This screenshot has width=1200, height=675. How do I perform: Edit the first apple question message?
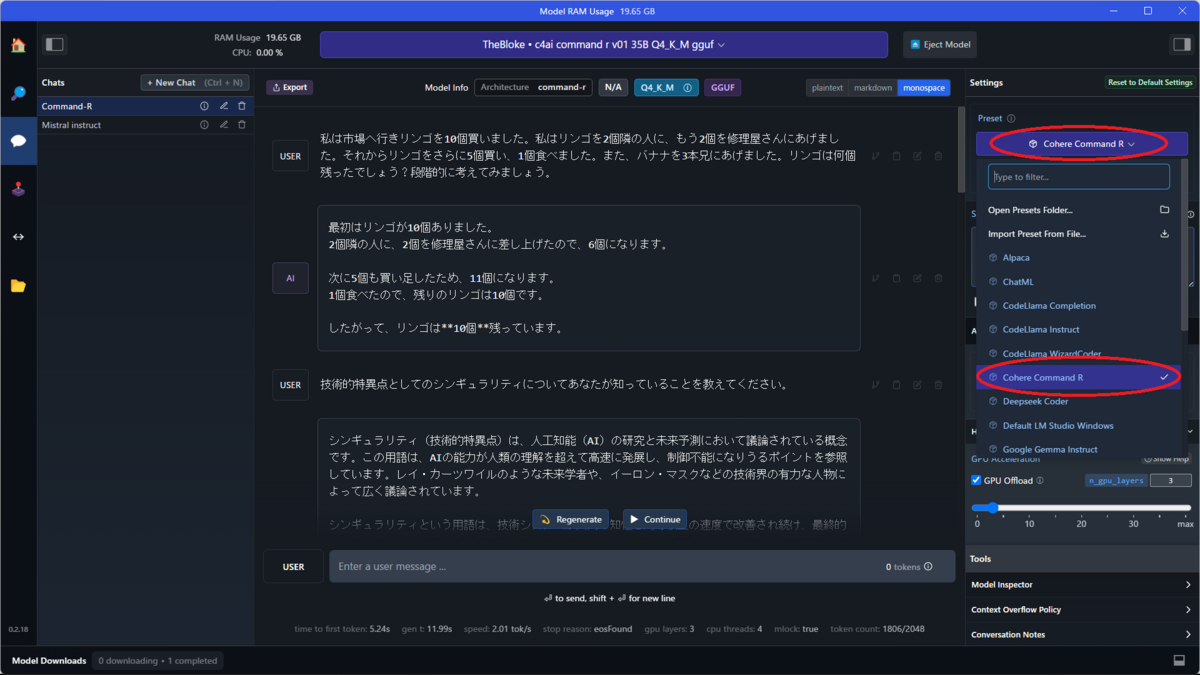pyautogui.click(x=917, y=156)
